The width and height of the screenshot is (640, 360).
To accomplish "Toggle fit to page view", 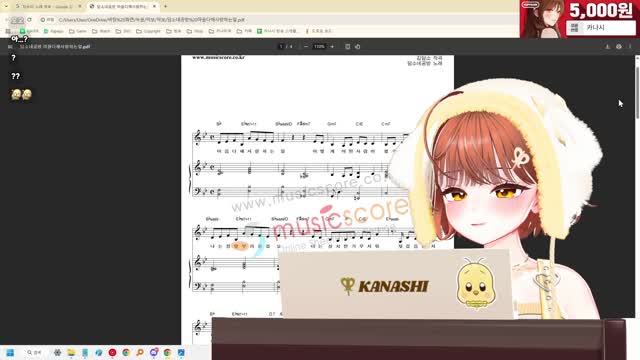I will pyautogui.click(x=347, y=47).
